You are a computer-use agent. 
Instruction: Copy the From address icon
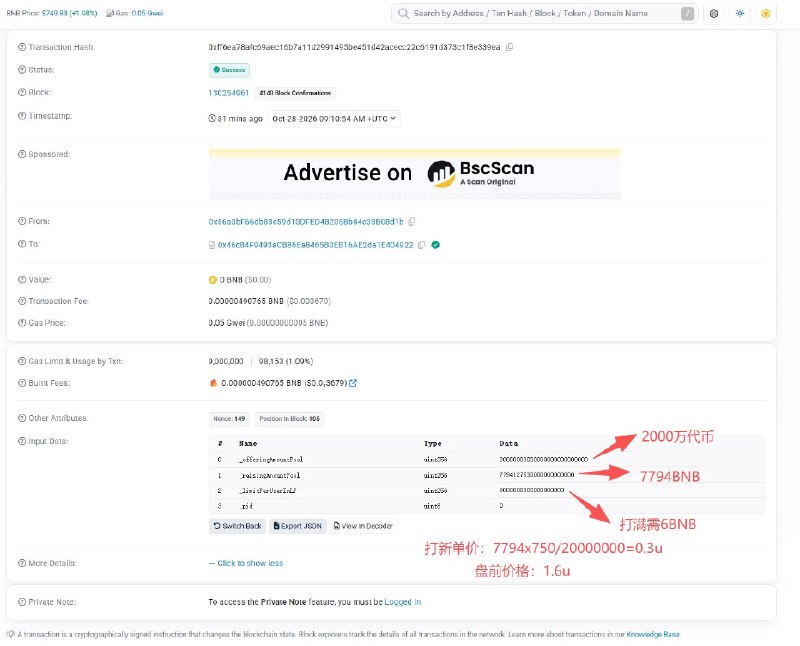click(412, 221)
